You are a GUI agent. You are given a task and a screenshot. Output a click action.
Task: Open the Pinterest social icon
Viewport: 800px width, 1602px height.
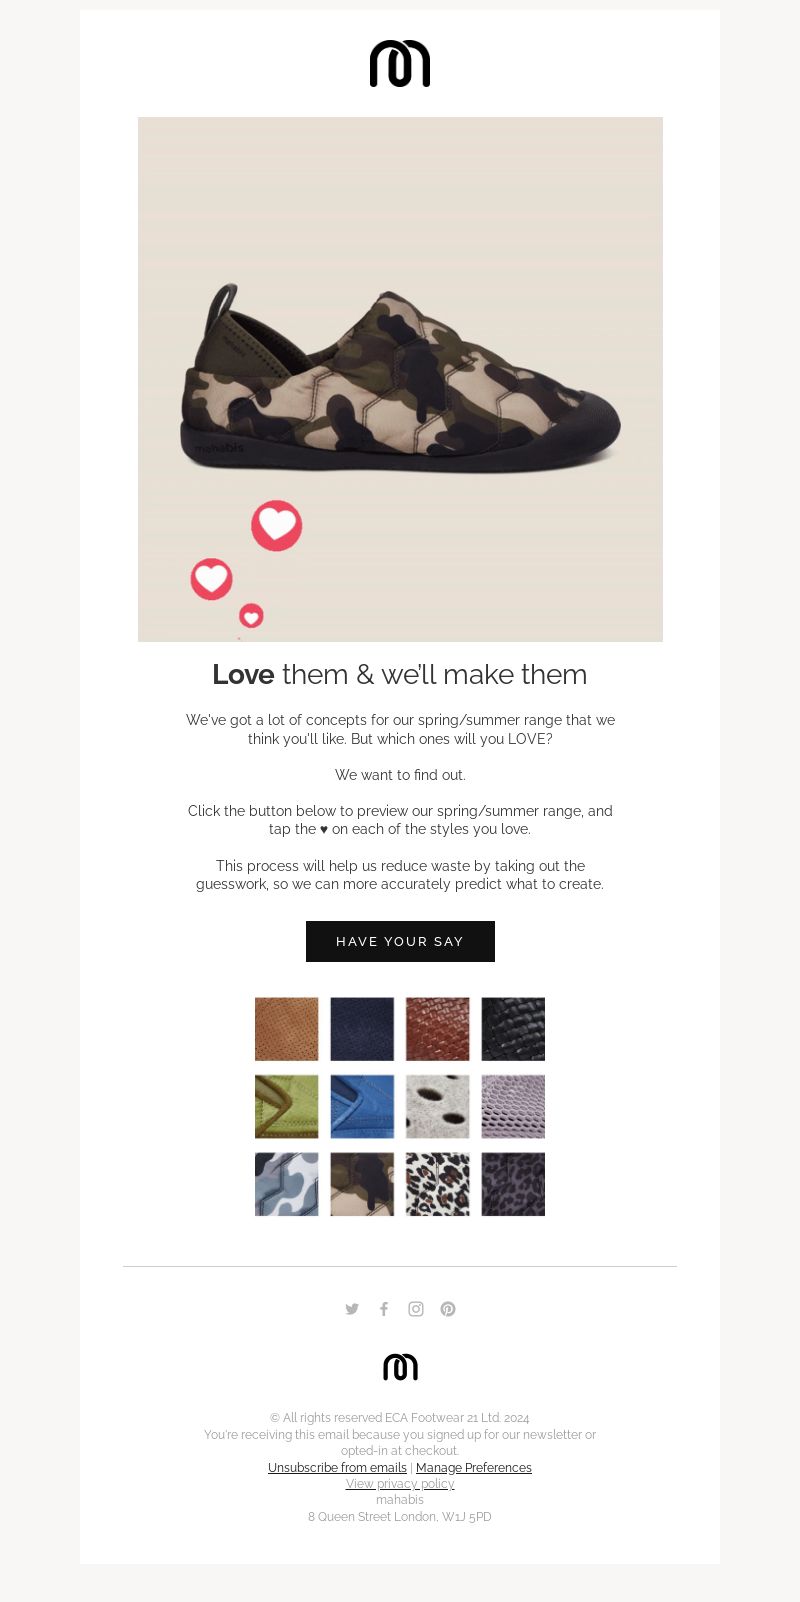point(448,1309)
